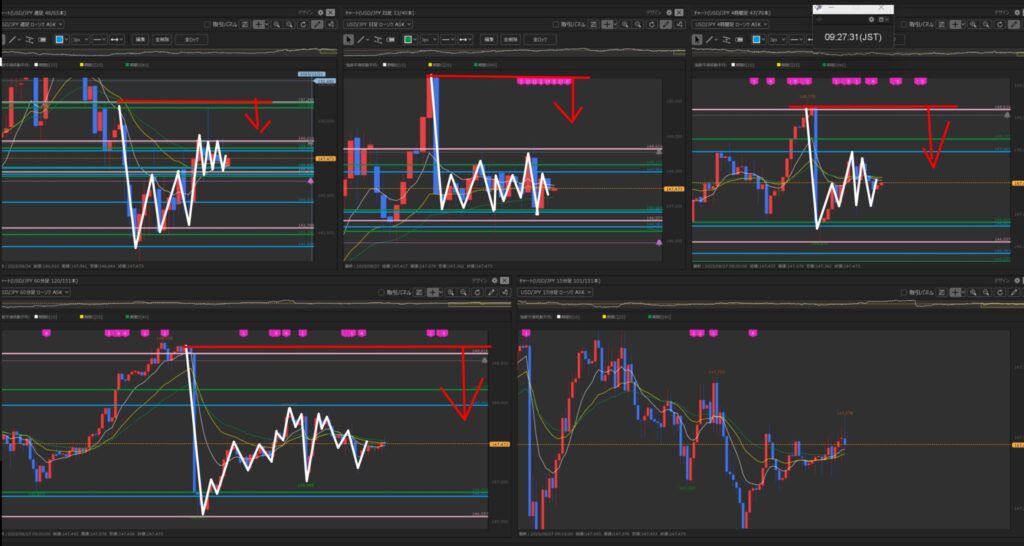
Task: Open daily chart symbol/timeframe dropdown
Action: [x=379, y=24]
